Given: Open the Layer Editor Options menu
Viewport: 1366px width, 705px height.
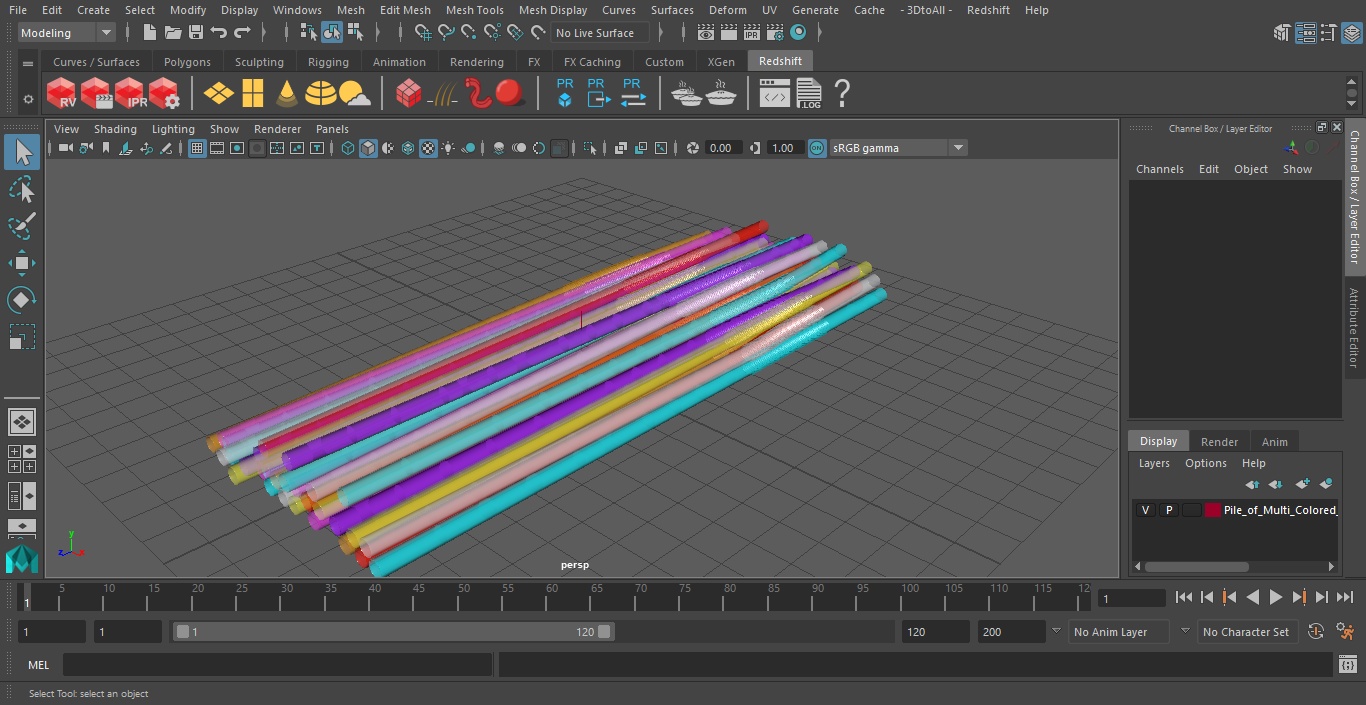Looking at the screenshot, I should click(1205, 463).
